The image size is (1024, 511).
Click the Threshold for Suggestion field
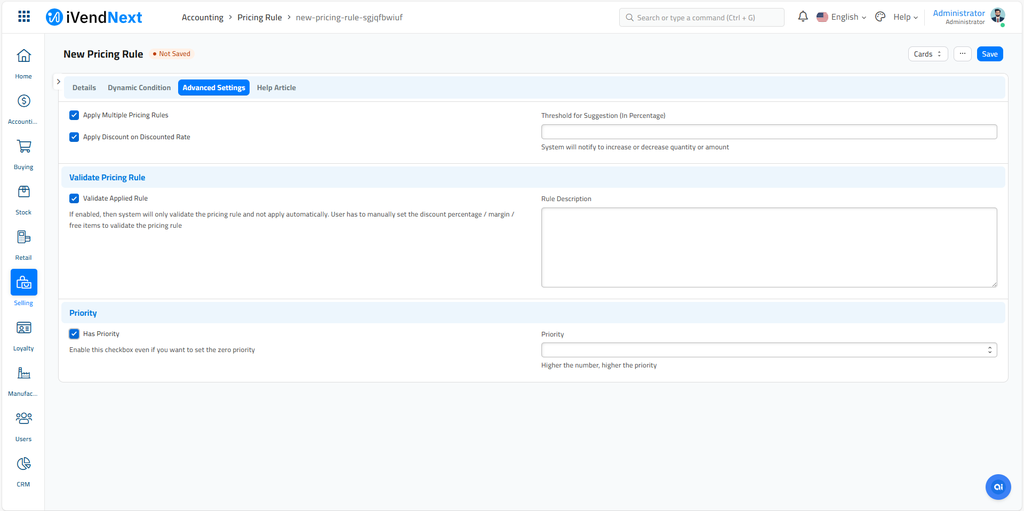click(768, 132)
